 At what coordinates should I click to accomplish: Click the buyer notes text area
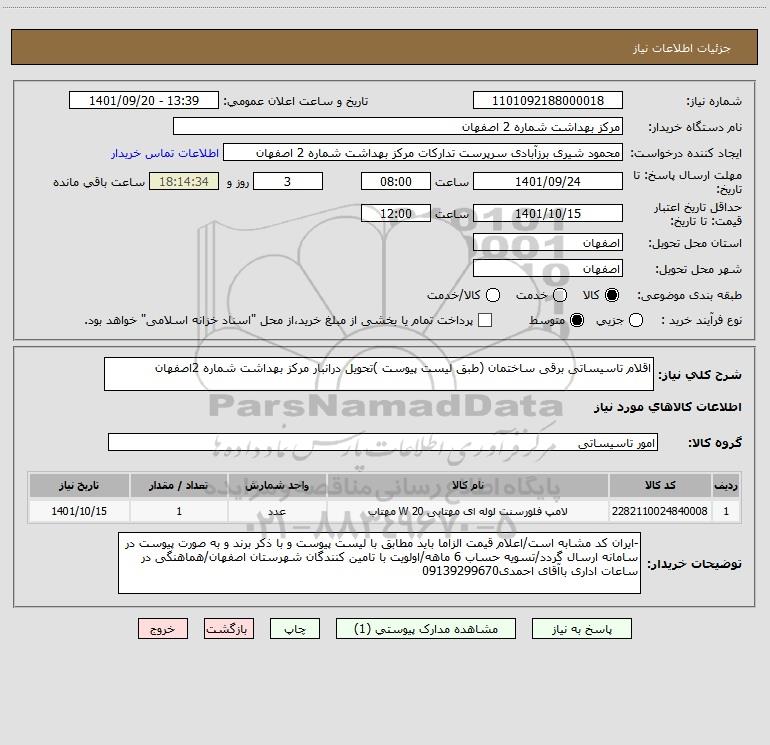click(x=380, y=563)
